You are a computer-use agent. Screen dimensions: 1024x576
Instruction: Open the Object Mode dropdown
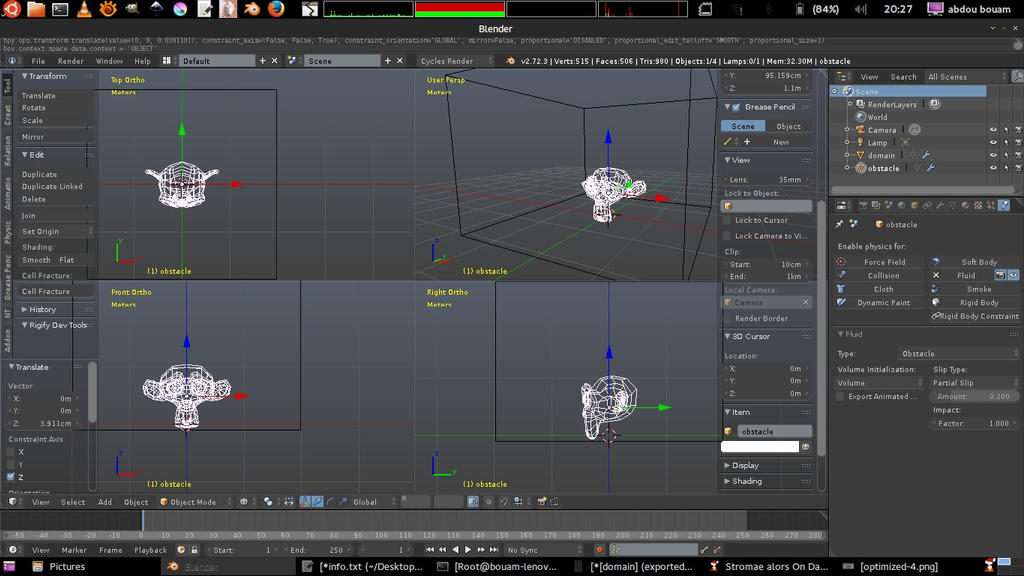(196, 502)
